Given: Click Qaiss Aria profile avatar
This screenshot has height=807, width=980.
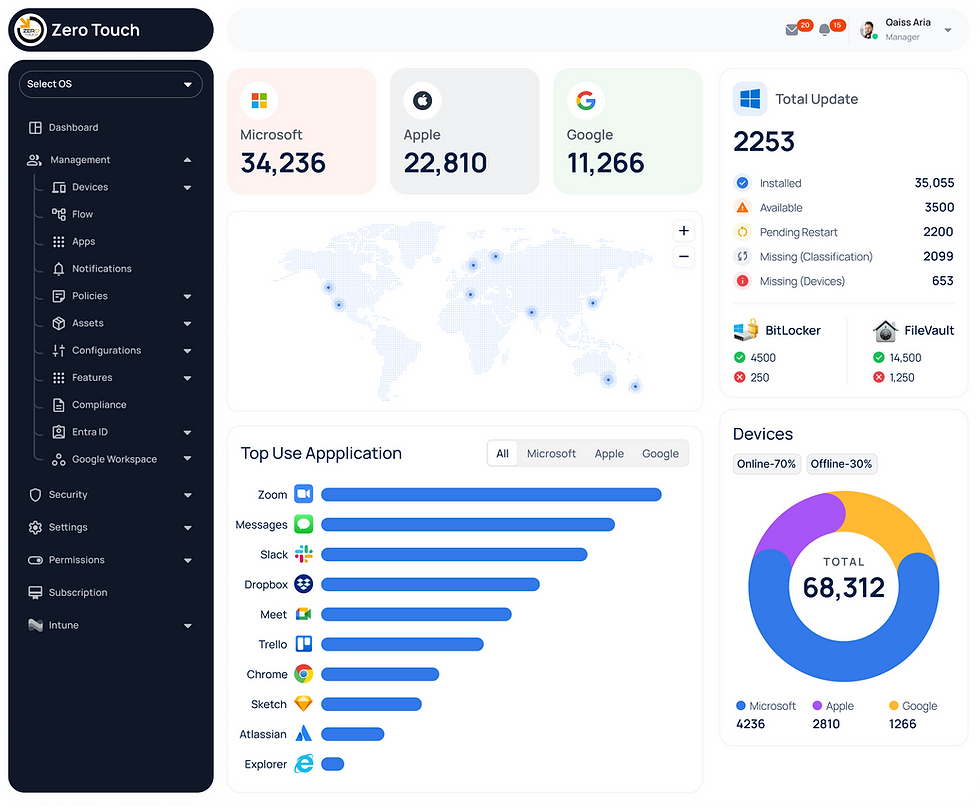Looking at the screenshot, I should (x=868, y=29).
